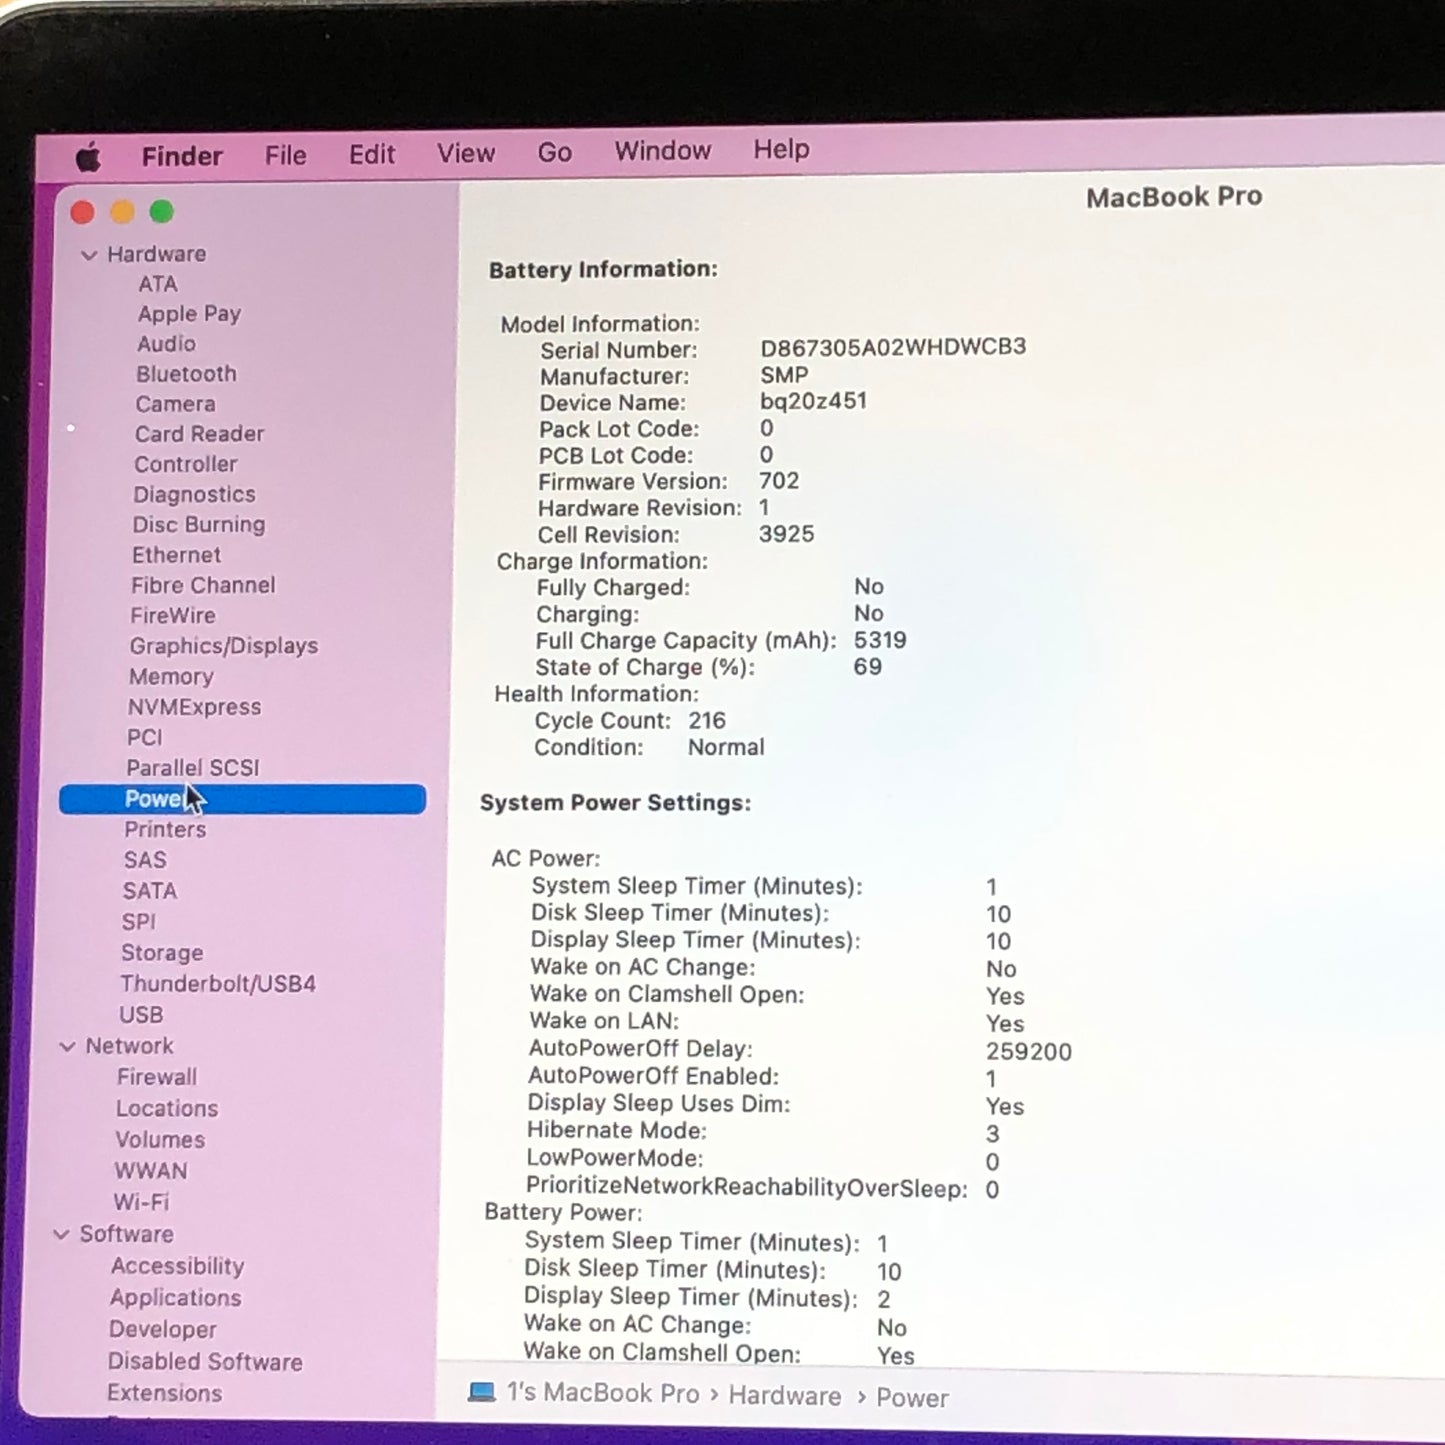The image size is (1445, 1445).
Task: Select Bluetooth in the Hardware list
Action: [x=186, y=374]
